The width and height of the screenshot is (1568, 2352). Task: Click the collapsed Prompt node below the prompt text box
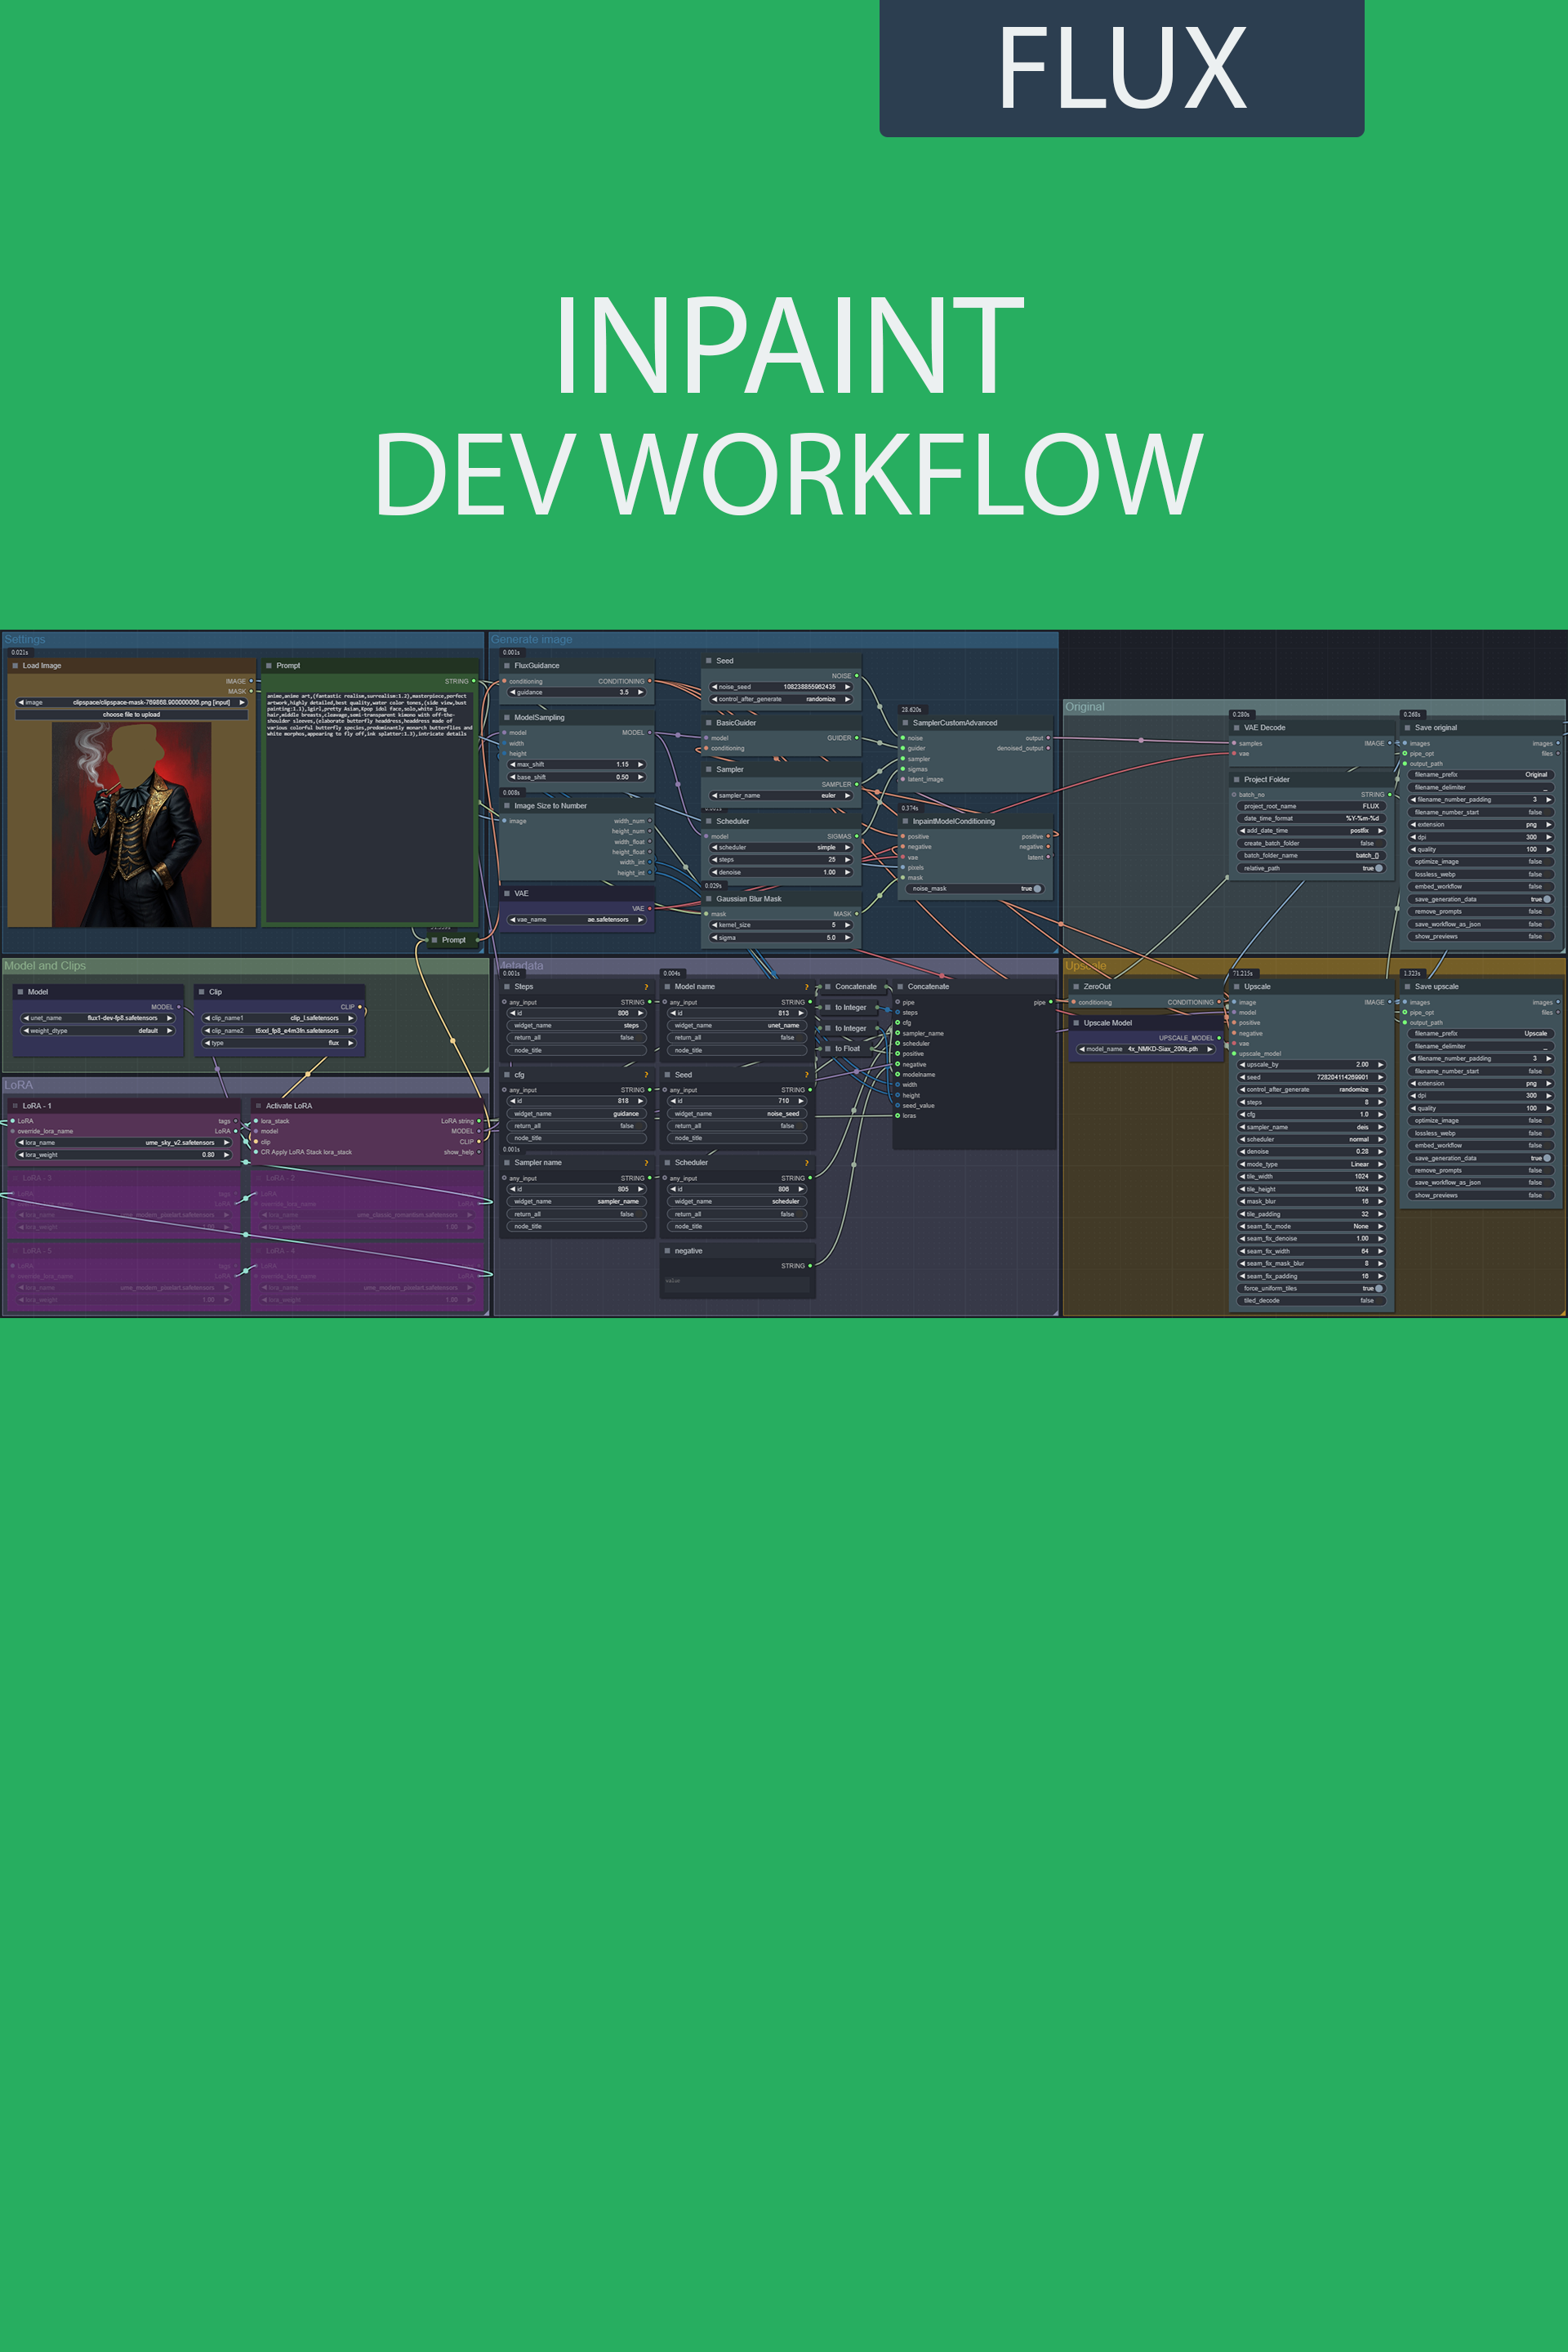point(452,940)
